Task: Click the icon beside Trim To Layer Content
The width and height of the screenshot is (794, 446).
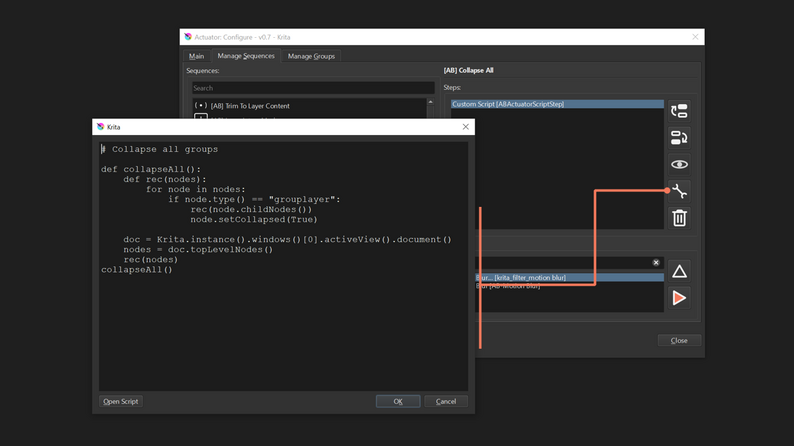Action: pyautogui.click(x=201, y=105)
